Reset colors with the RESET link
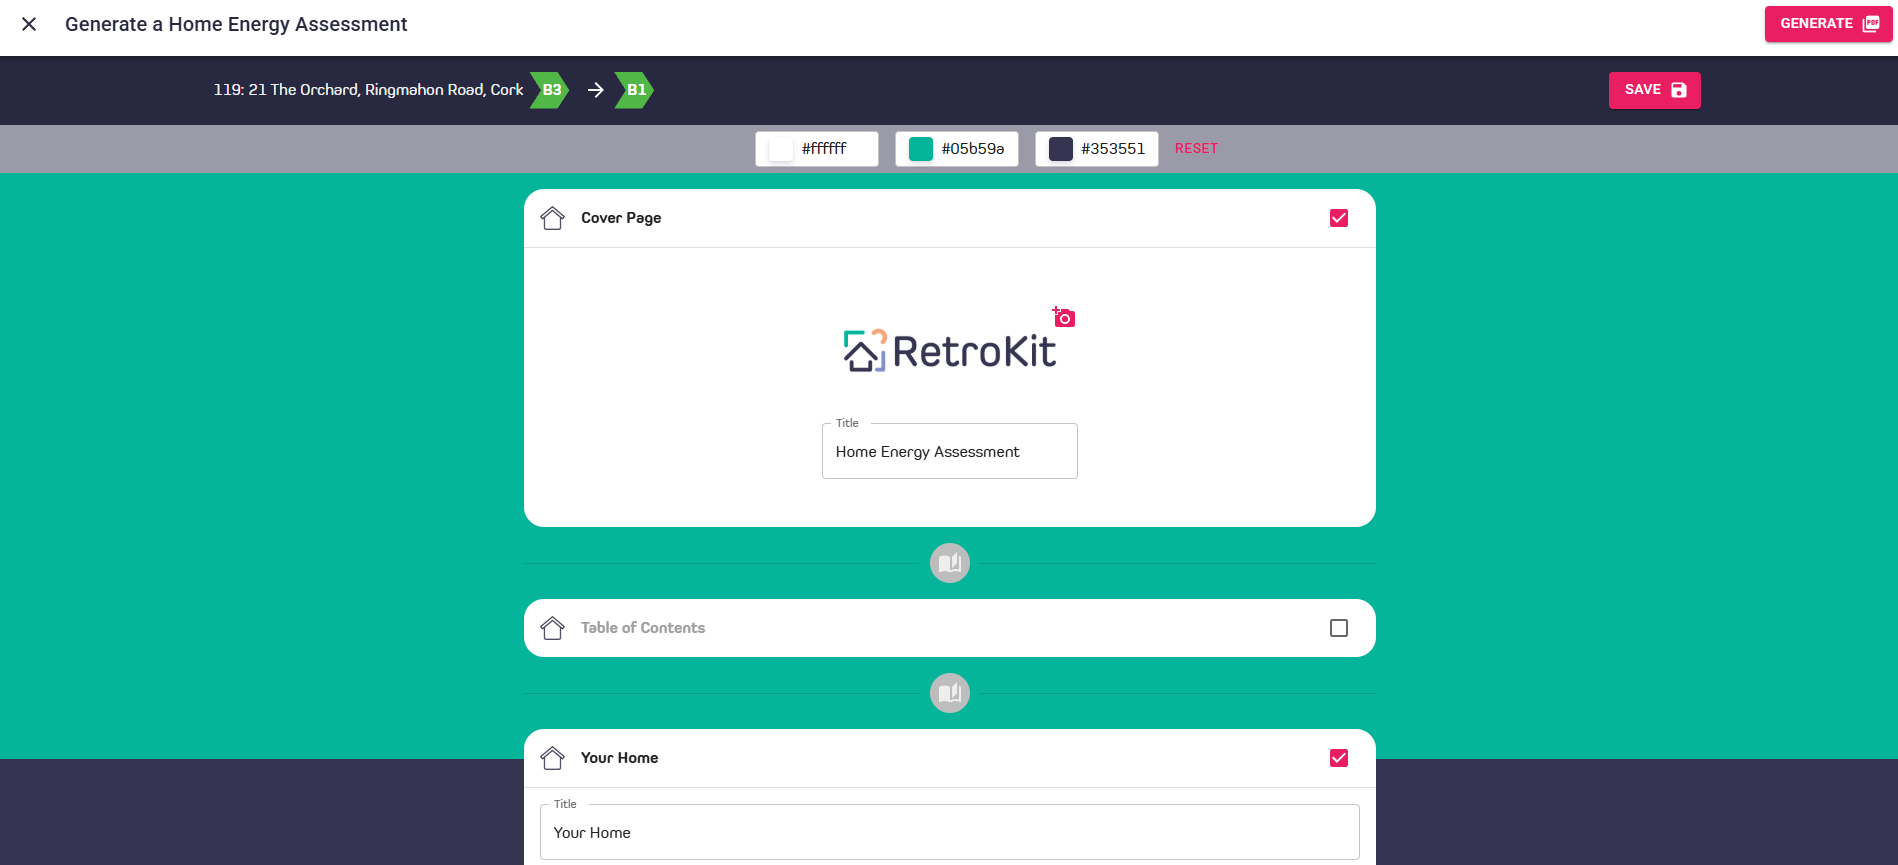1898x865 pixels. [x=1196, y=149]
